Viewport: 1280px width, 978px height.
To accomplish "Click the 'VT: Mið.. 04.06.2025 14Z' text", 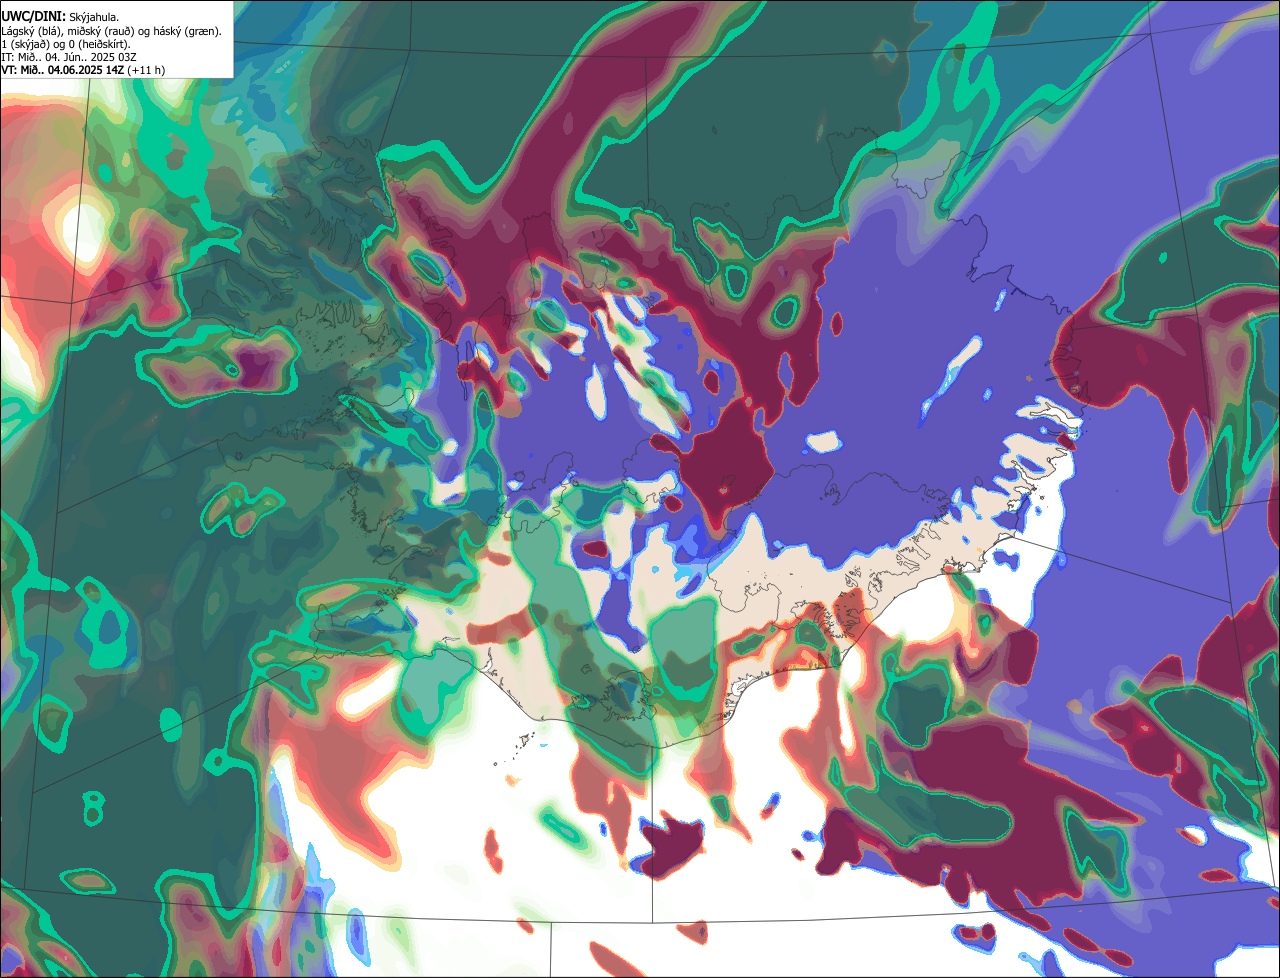I will tap(63, 70).
